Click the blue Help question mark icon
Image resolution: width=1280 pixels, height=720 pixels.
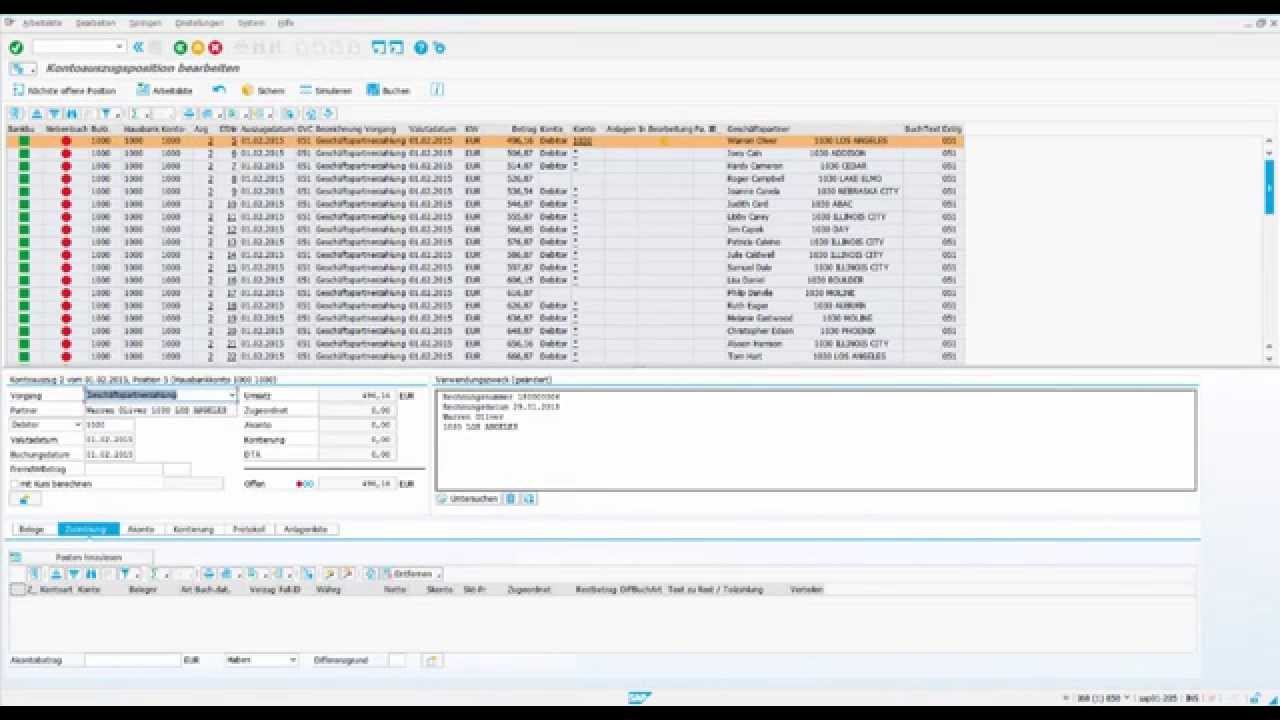(x=421, y=47)
